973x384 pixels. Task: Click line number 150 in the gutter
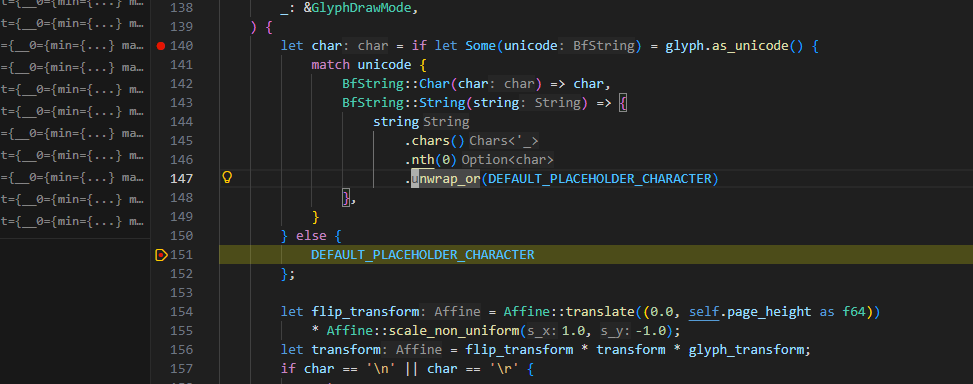tap(182, 236)
